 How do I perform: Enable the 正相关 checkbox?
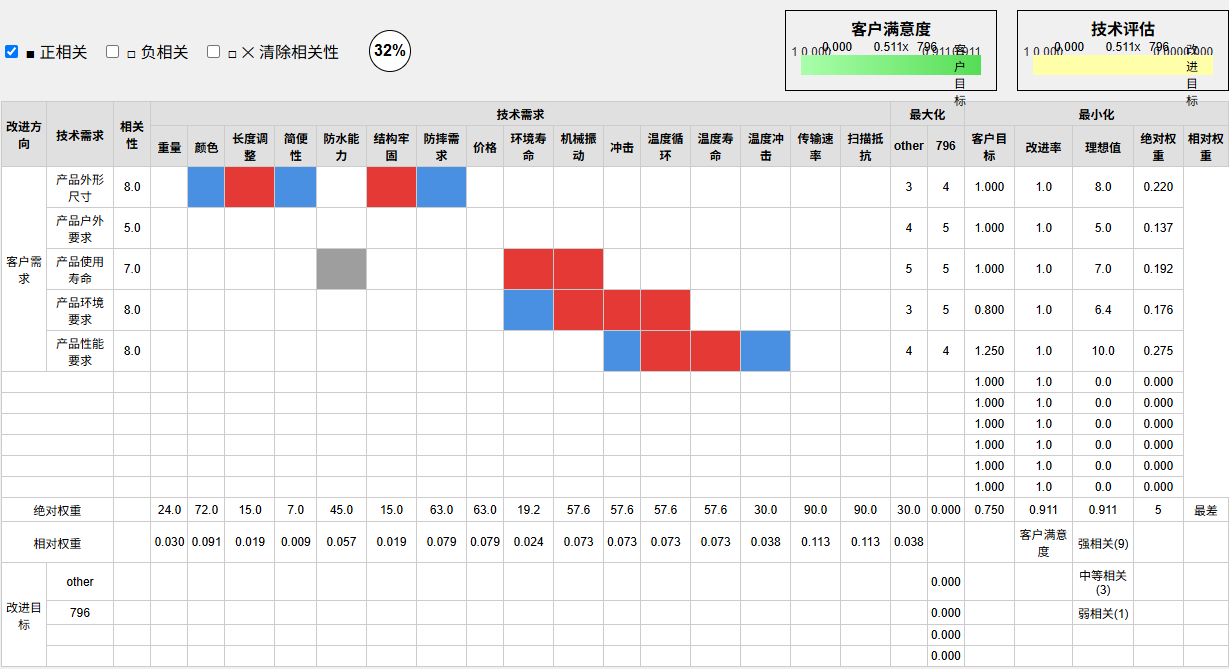tap(12, 51)
